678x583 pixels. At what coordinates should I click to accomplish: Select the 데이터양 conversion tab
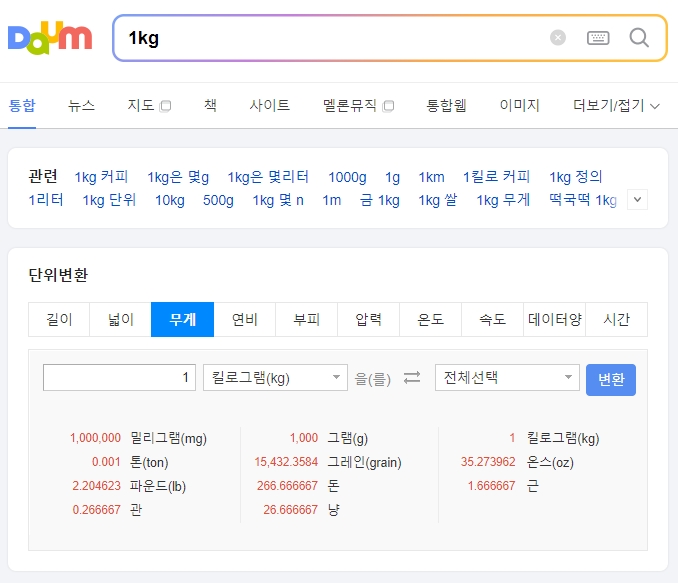coord(554,319)
